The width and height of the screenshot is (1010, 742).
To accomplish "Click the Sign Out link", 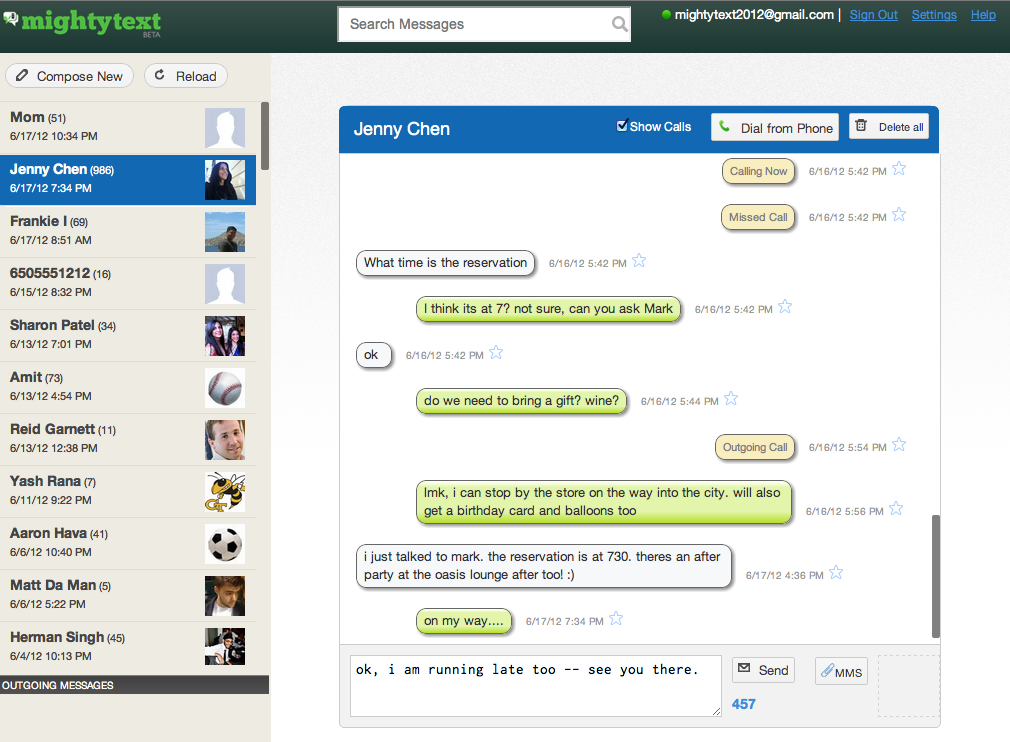I will pyautogui.click(x=873, y=15).
